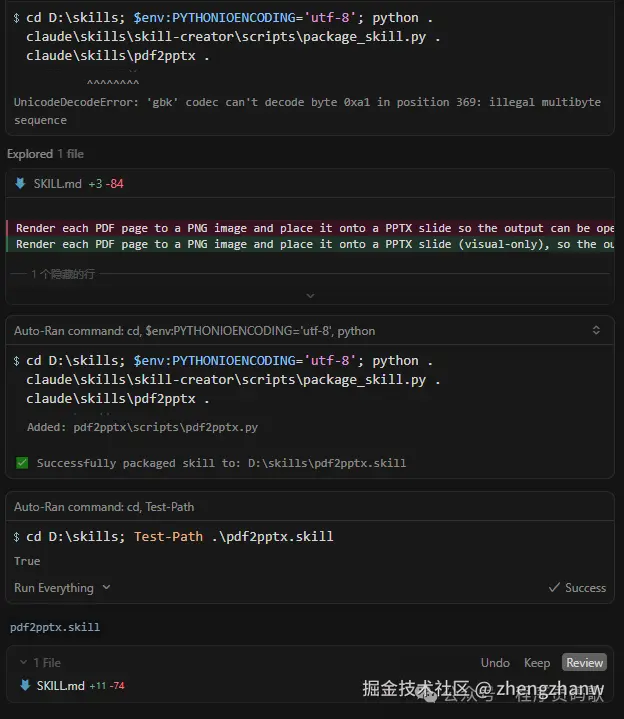Click the Auto-Ran command: cd, $env:PYTHONIOENCODING header text
The height and width of the screenshot is (719, 624).
[194, 331]
